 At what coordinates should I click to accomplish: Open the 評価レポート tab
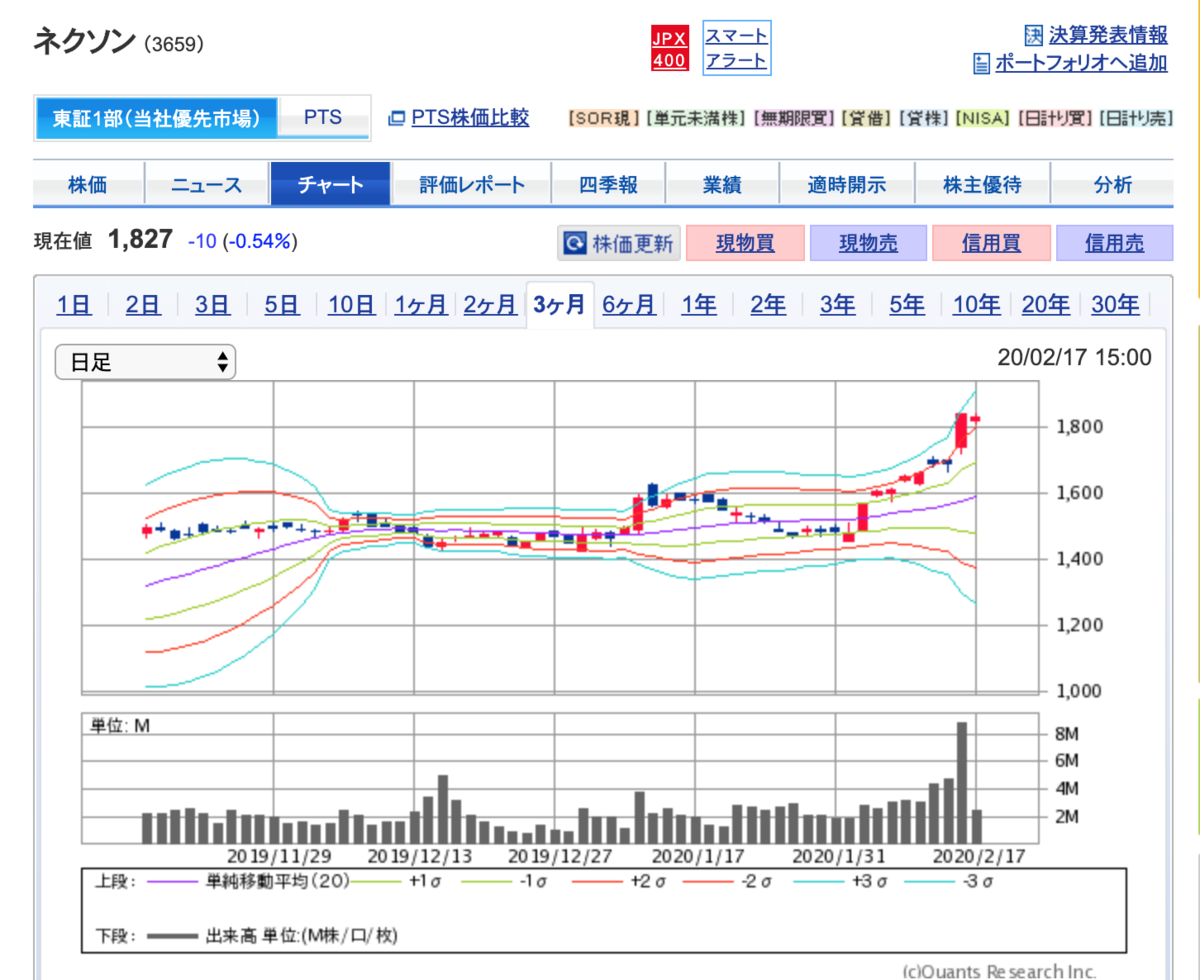472,185
